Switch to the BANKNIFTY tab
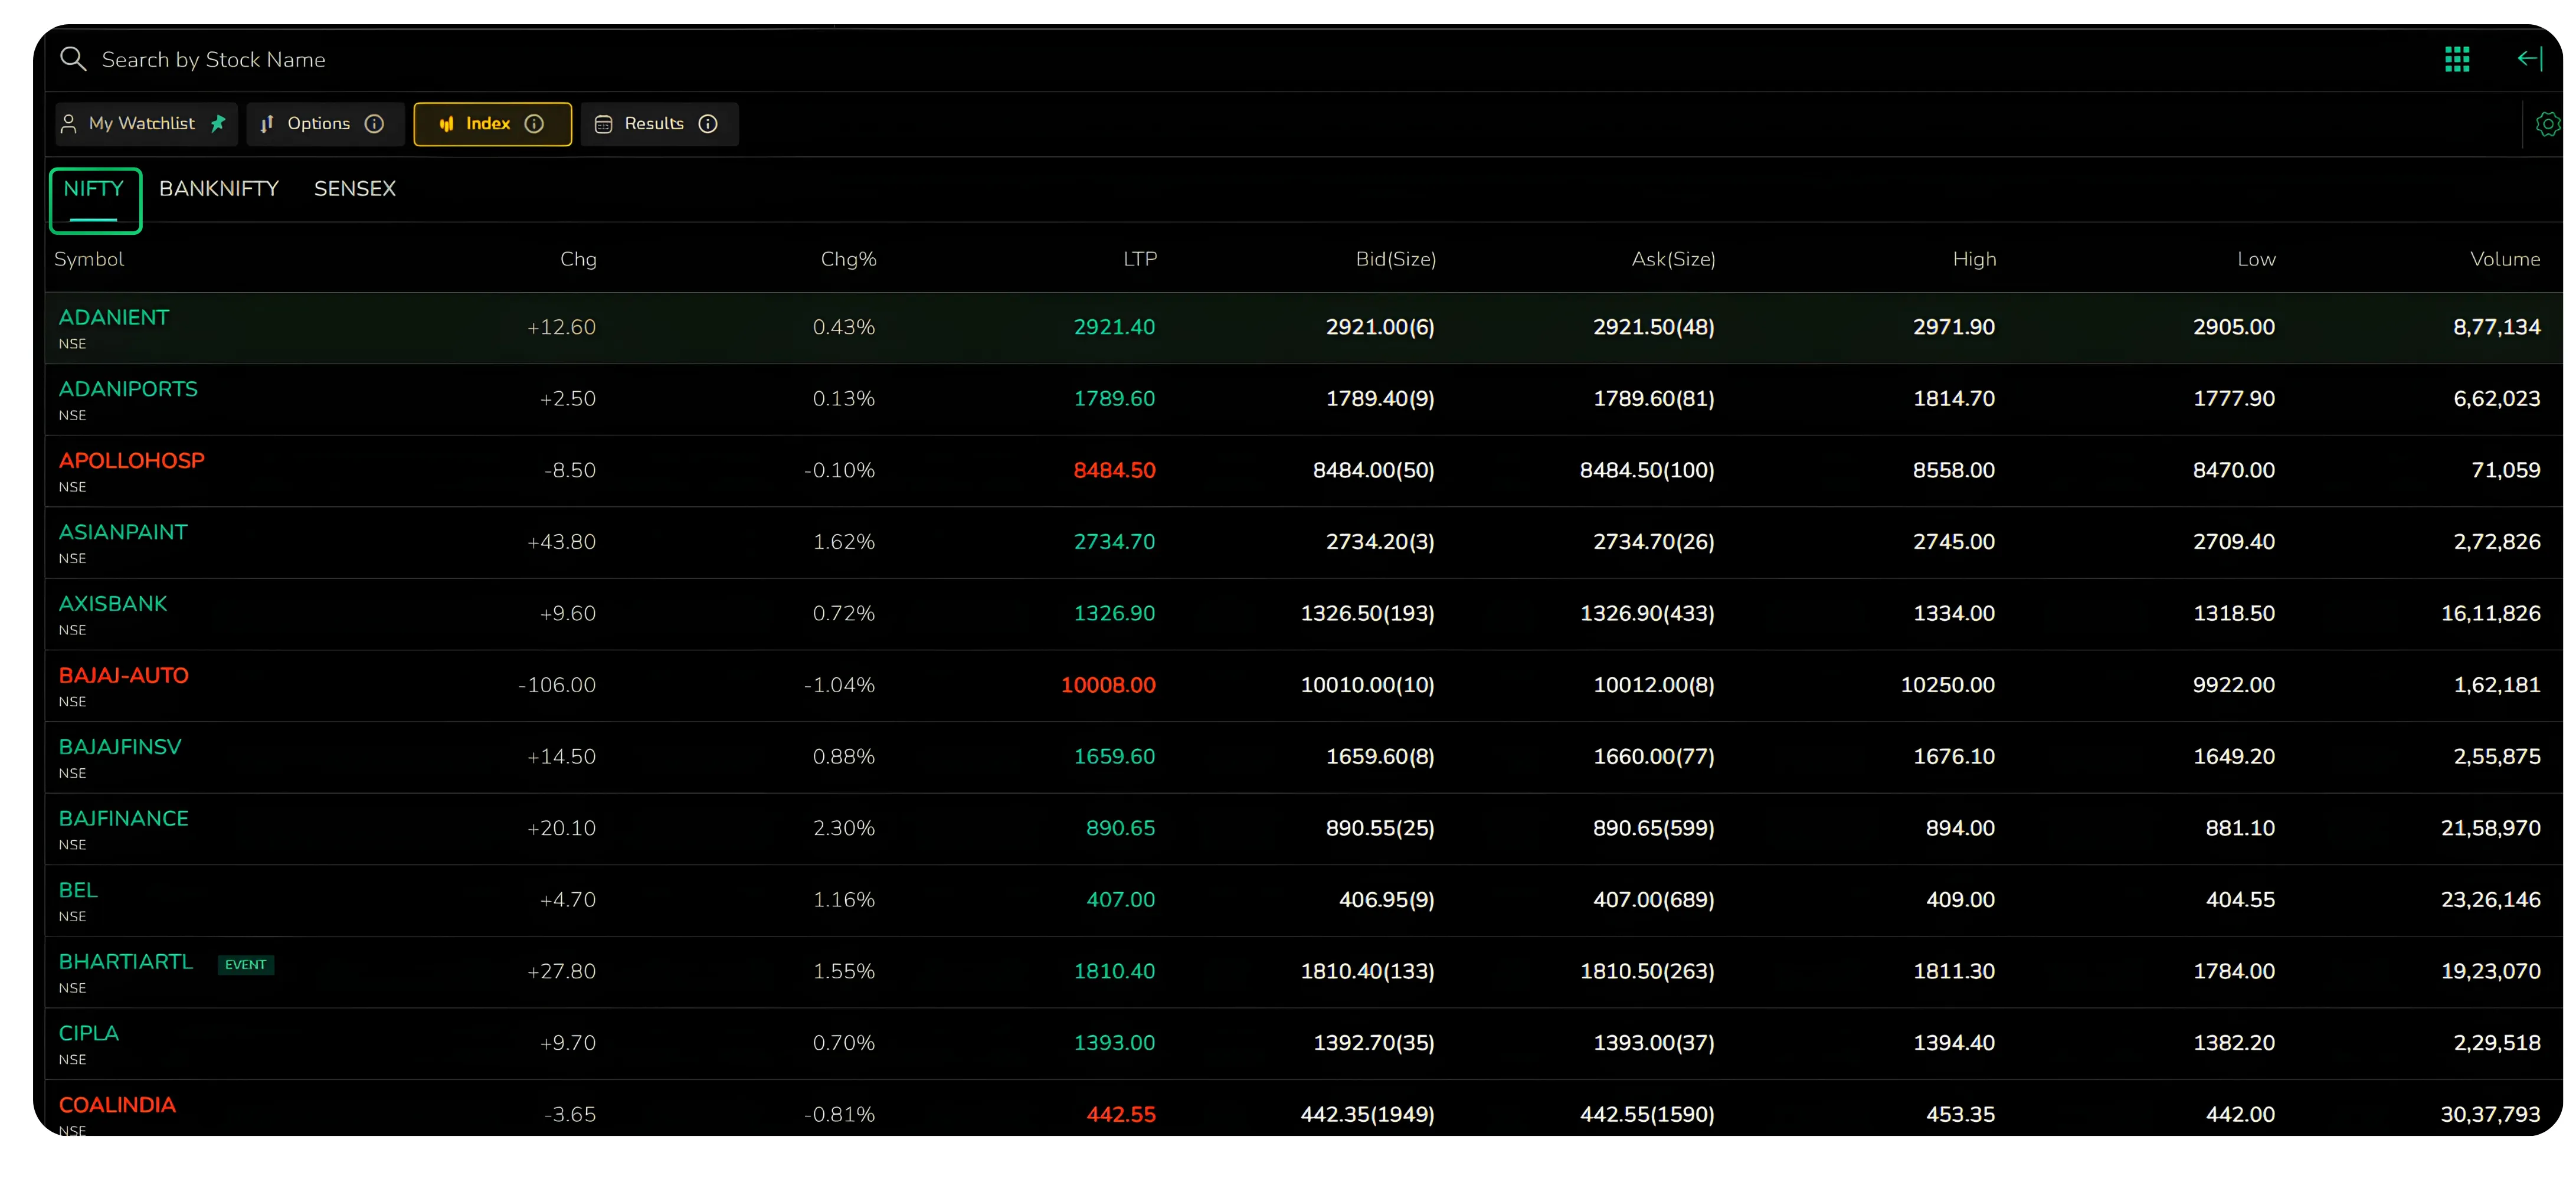 coord(219,189)
